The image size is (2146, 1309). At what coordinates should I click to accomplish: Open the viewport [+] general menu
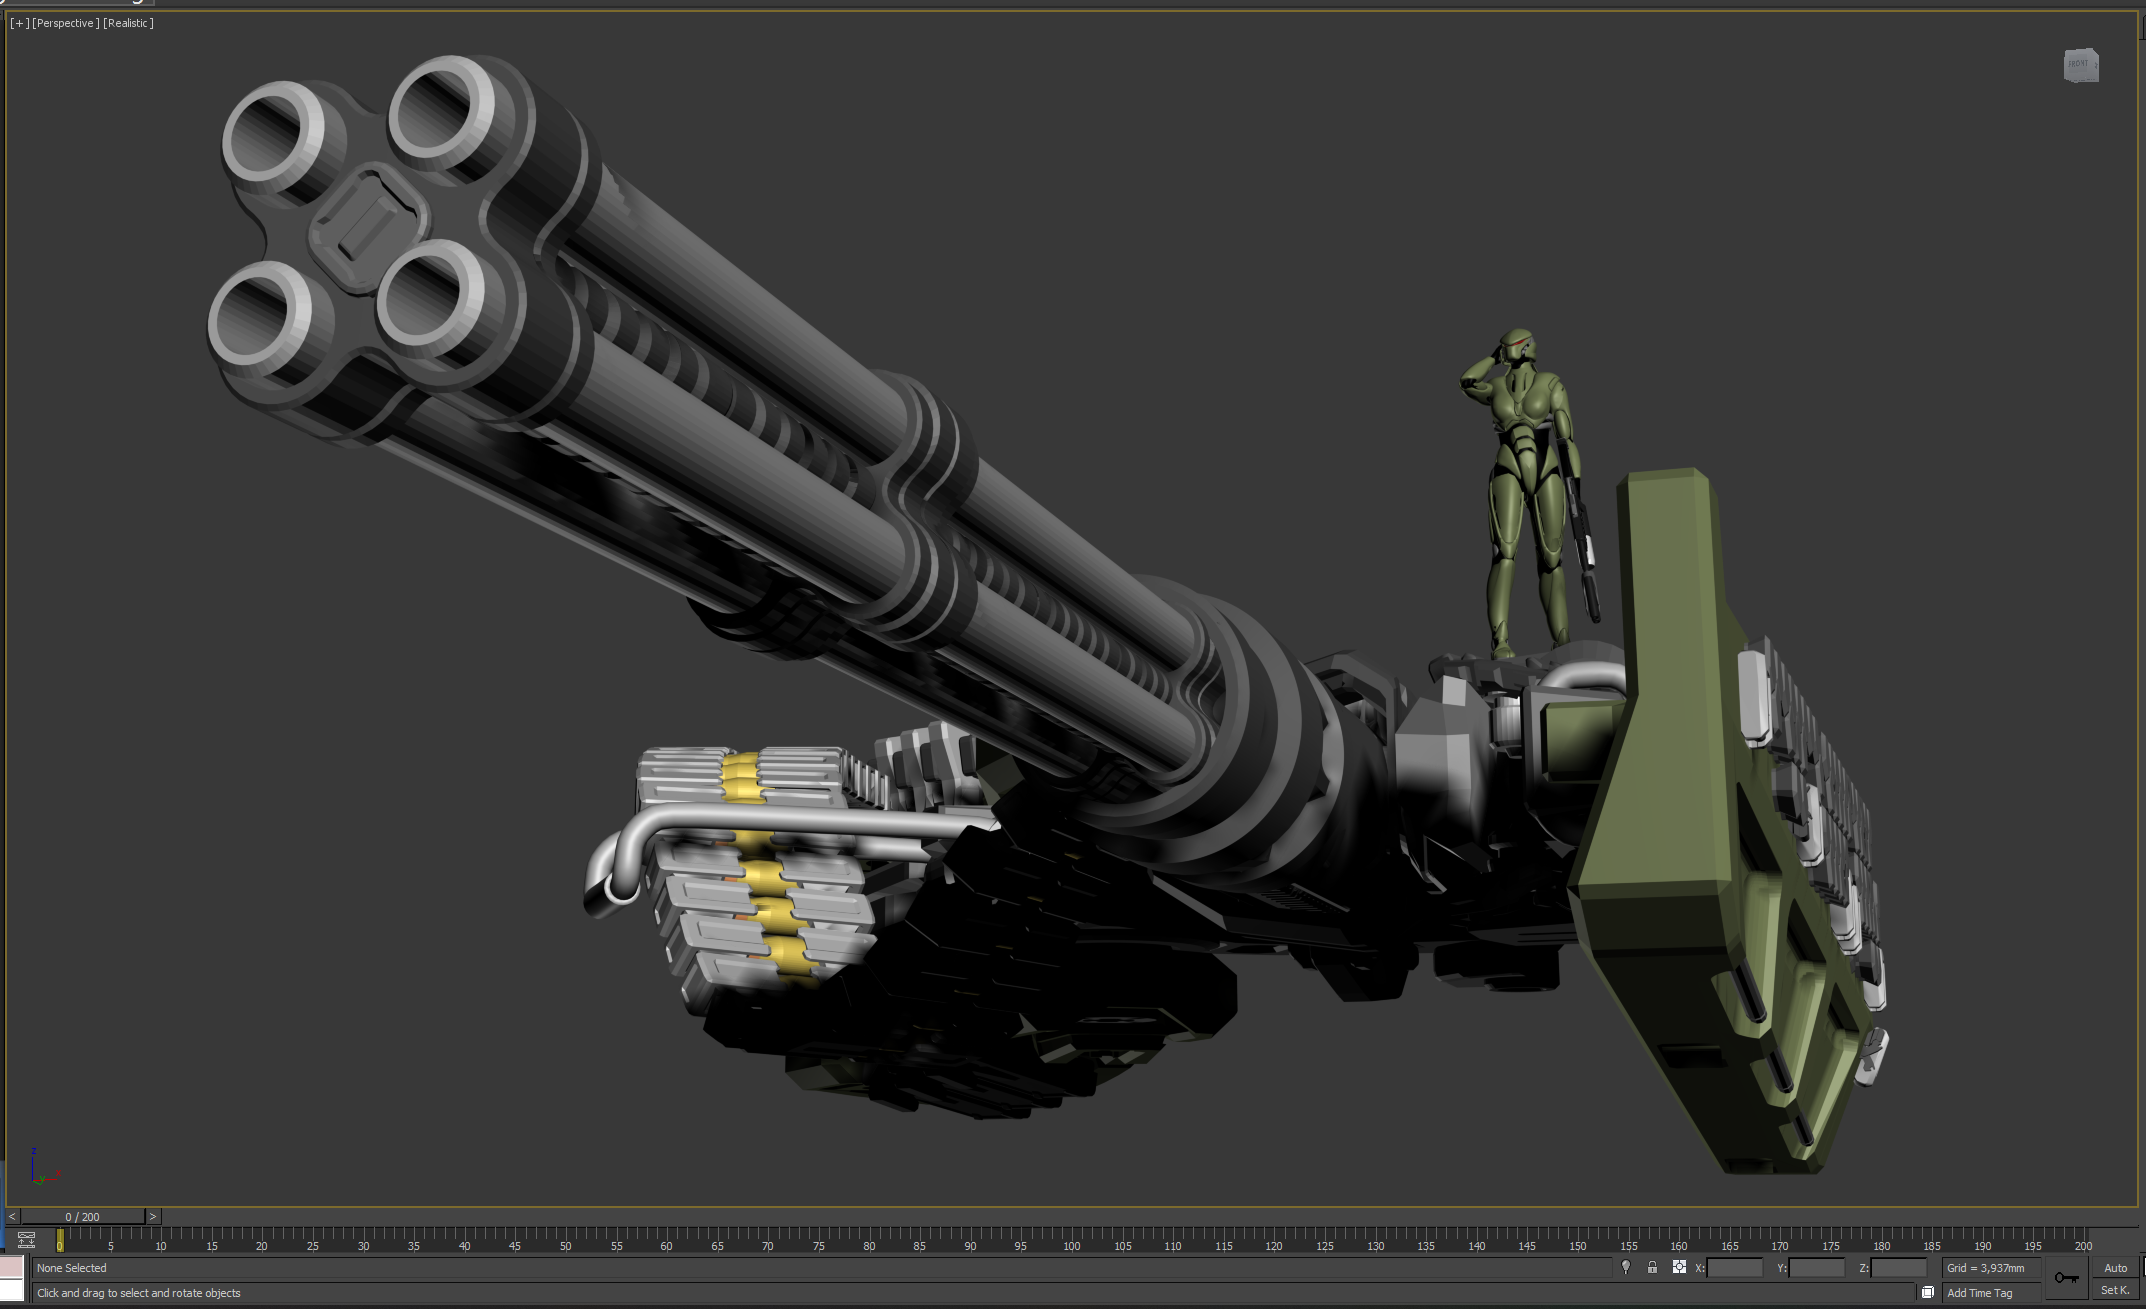(x=19, y=23)
